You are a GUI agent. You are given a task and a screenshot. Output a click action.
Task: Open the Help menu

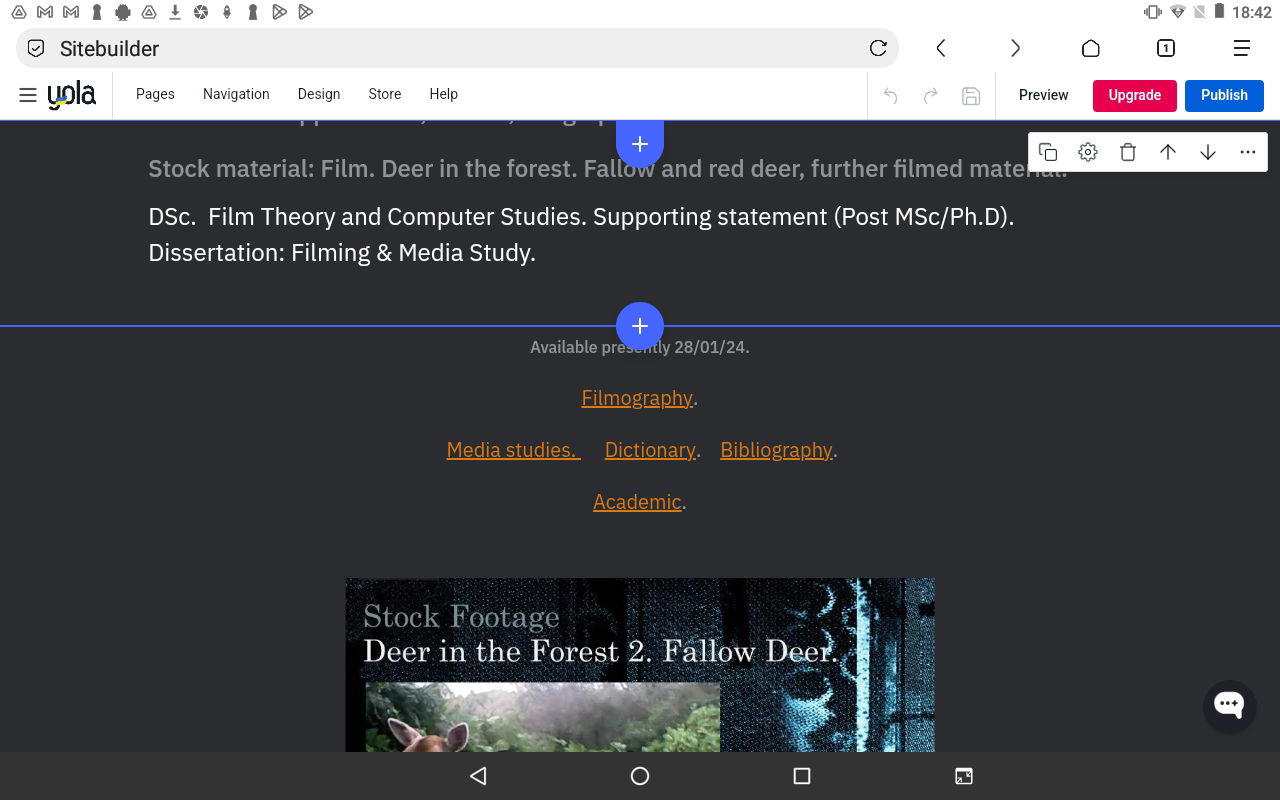444,94
